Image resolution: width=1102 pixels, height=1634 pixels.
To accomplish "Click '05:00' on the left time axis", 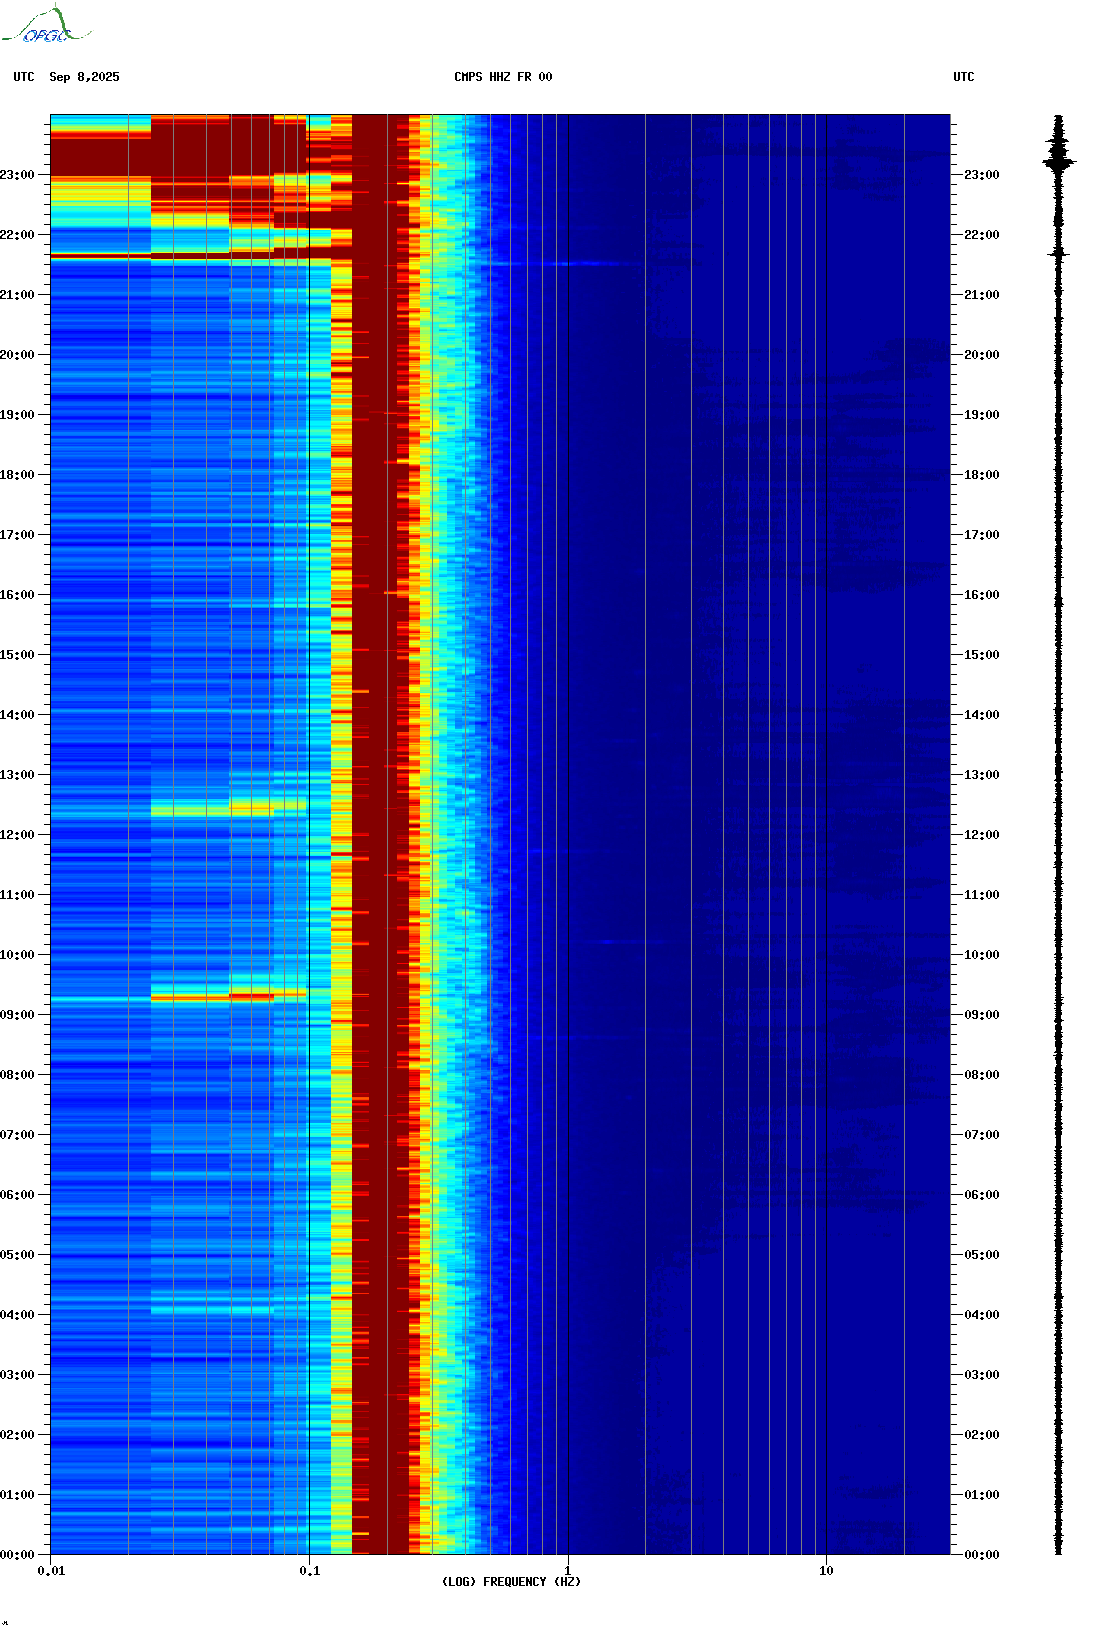I will pos(17,1255).
